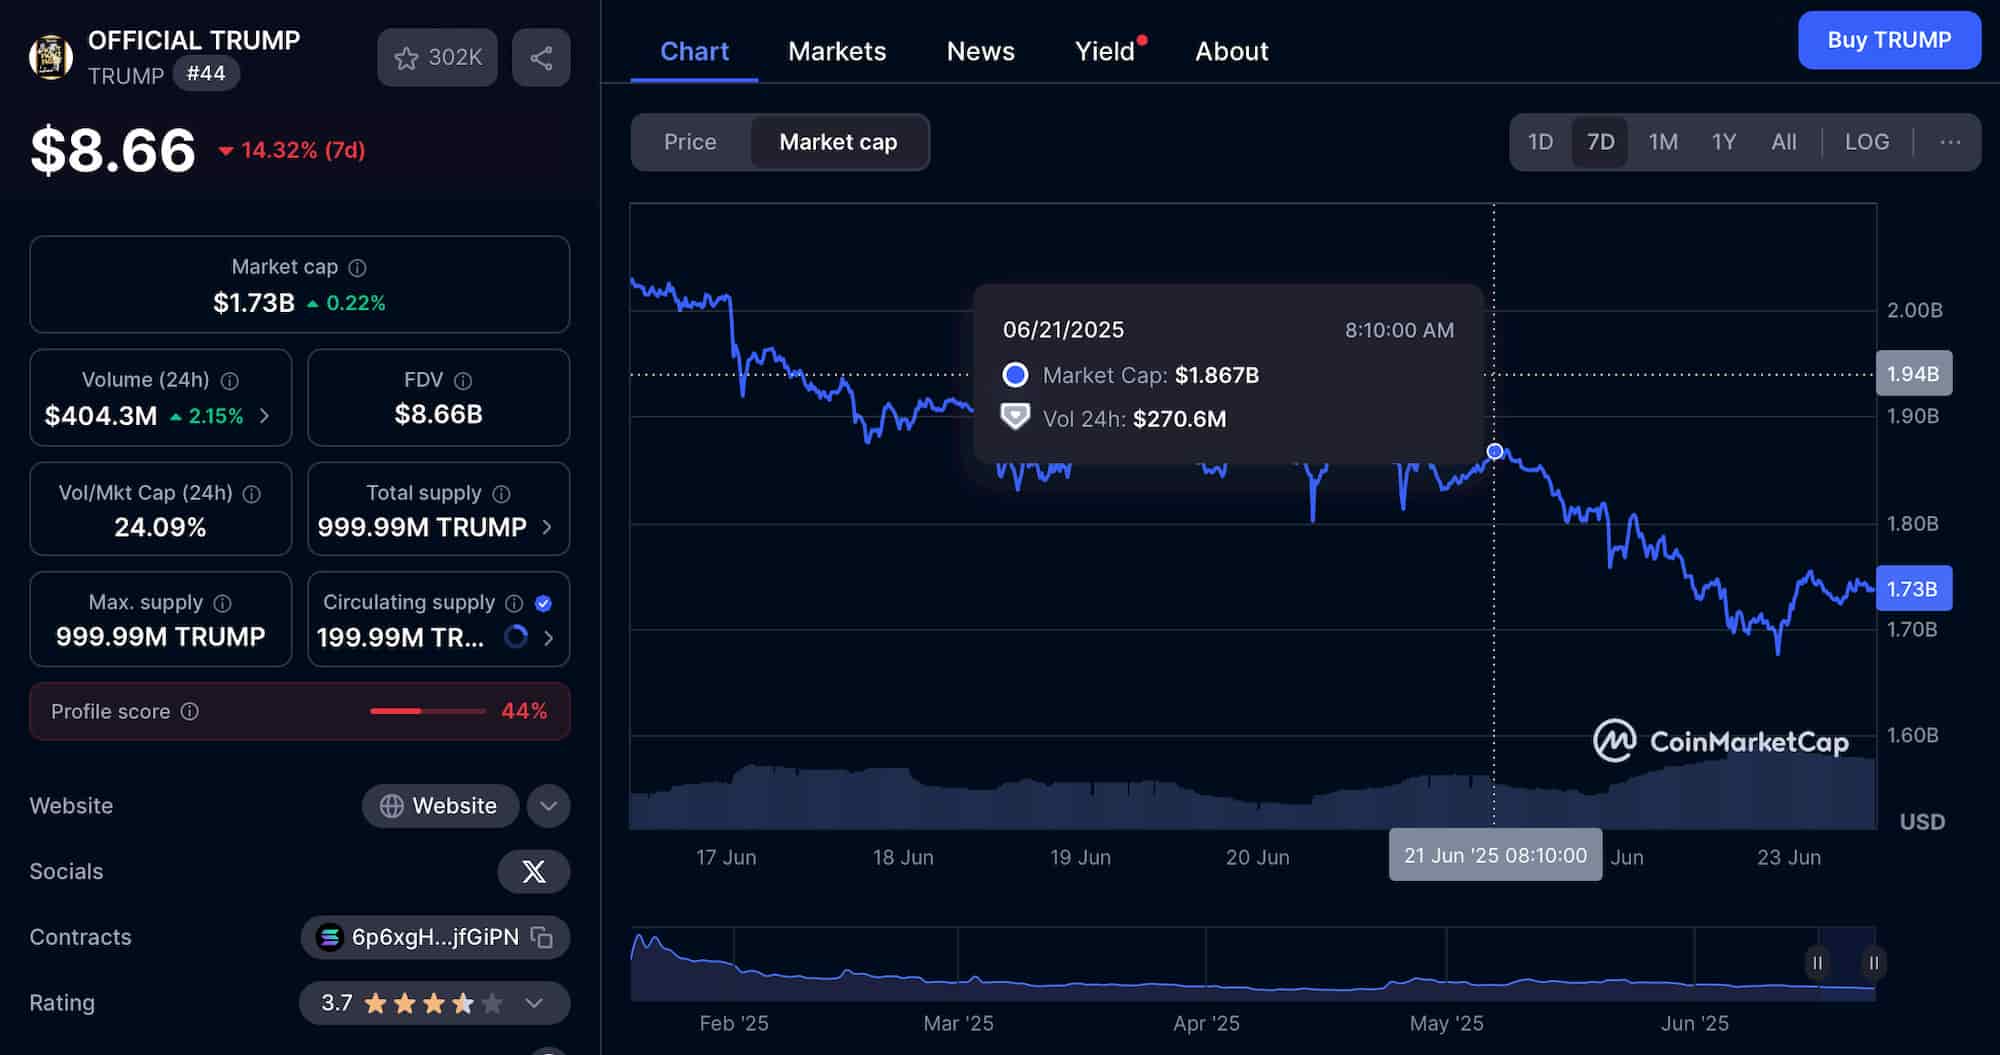Show info icon for FDV

tap(462, 381)
